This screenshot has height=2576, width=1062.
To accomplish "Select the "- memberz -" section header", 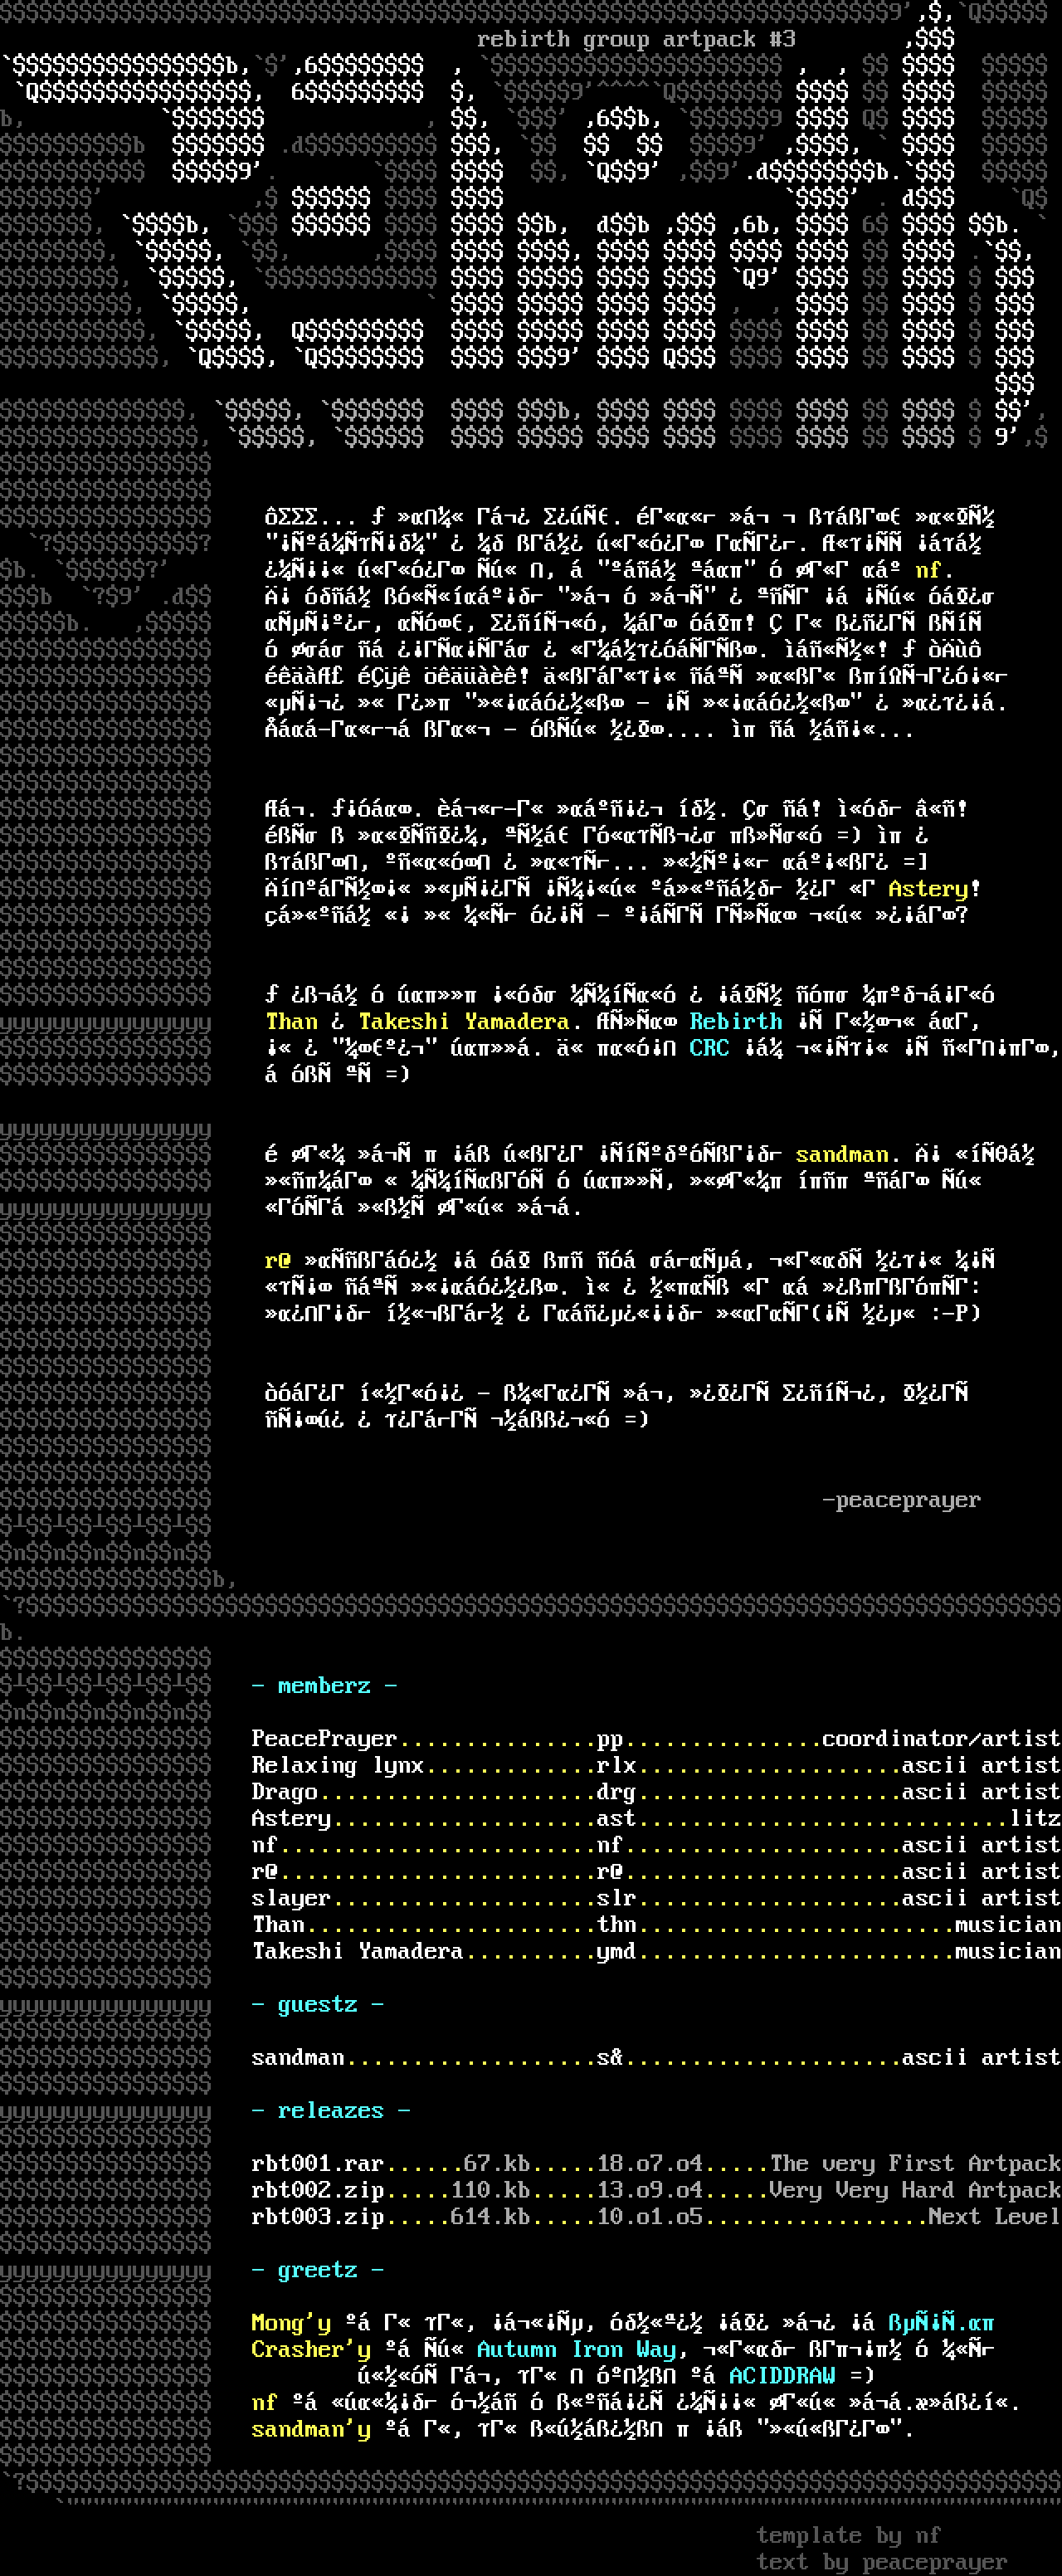I will [x=324, y=1686].
